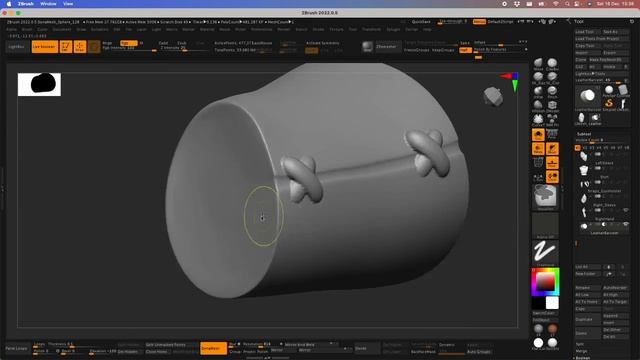Select the large LeatherBarcover current tool thumbnail

(588, 97)
